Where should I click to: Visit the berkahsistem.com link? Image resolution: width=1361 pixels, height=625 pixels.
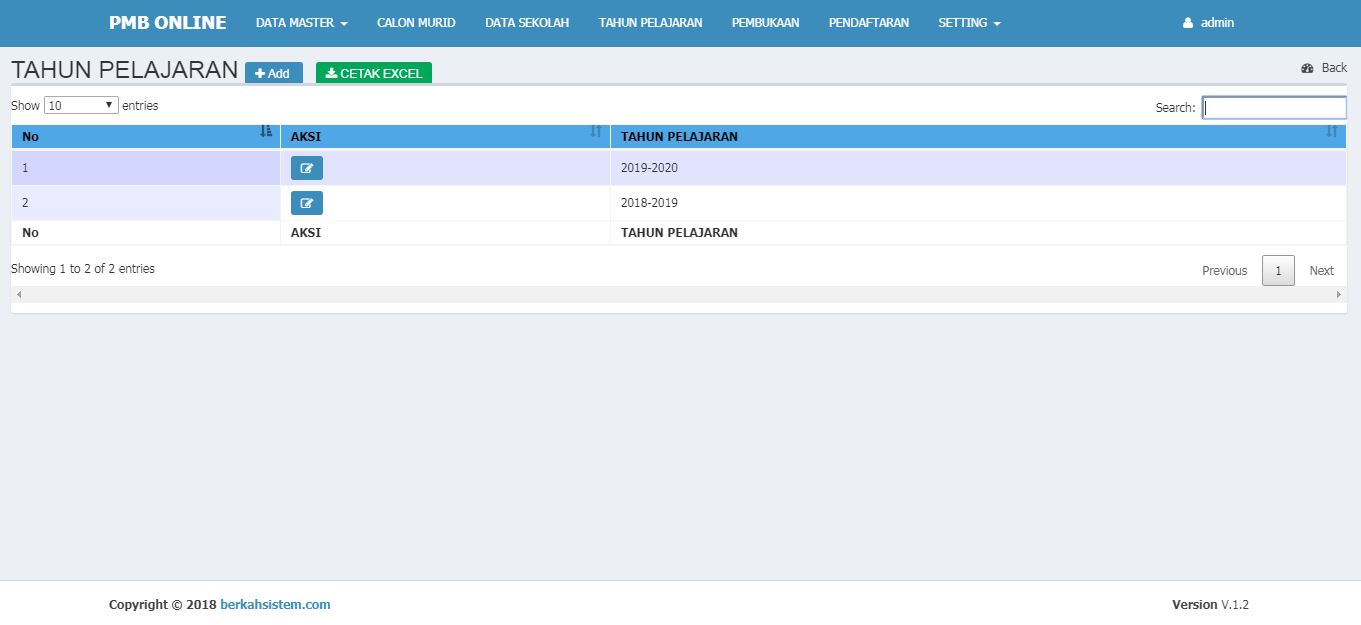(275, 604)
